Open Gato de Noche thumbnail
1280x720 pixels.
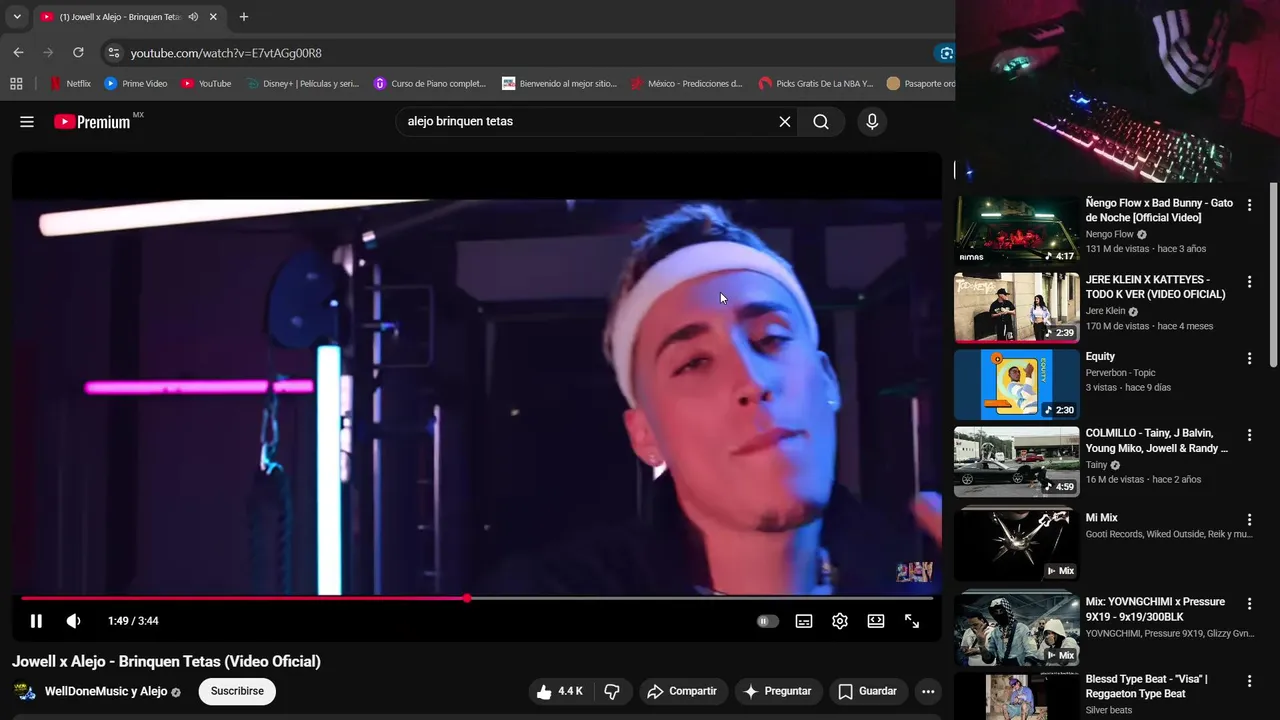[1016, 230]
